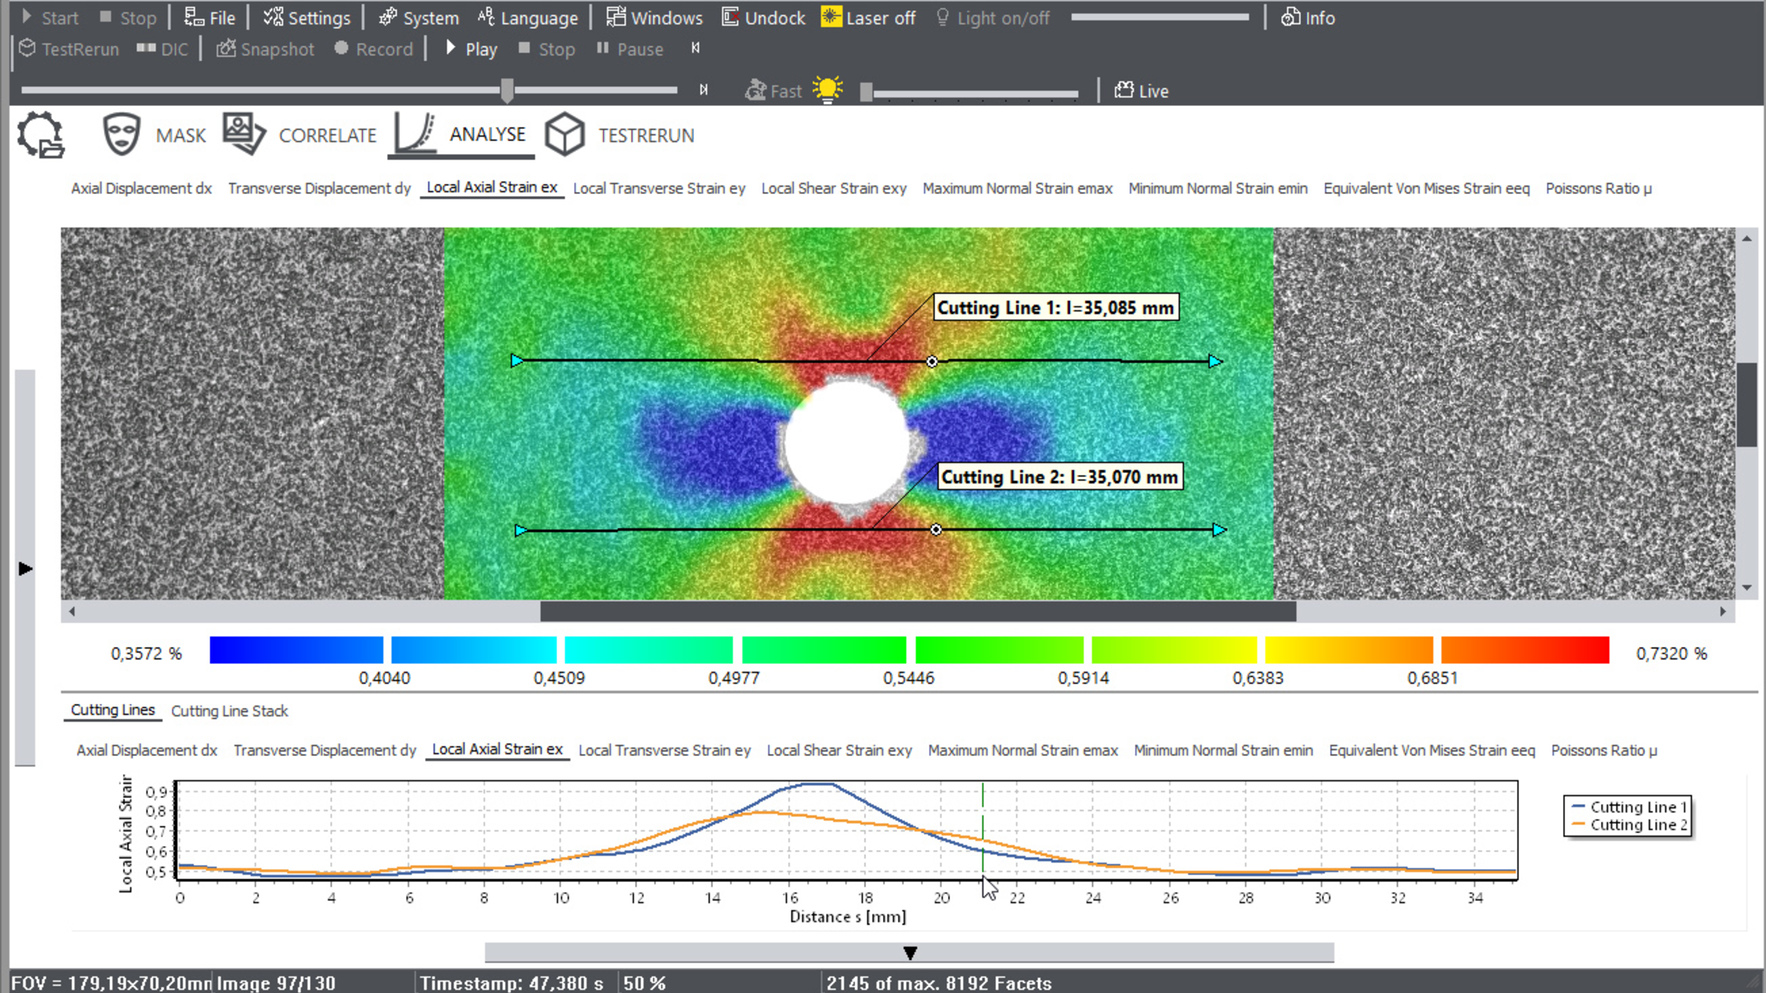1766x993 pixels.
Task: Click the project settings gear icon
Action: pos(41,135)
